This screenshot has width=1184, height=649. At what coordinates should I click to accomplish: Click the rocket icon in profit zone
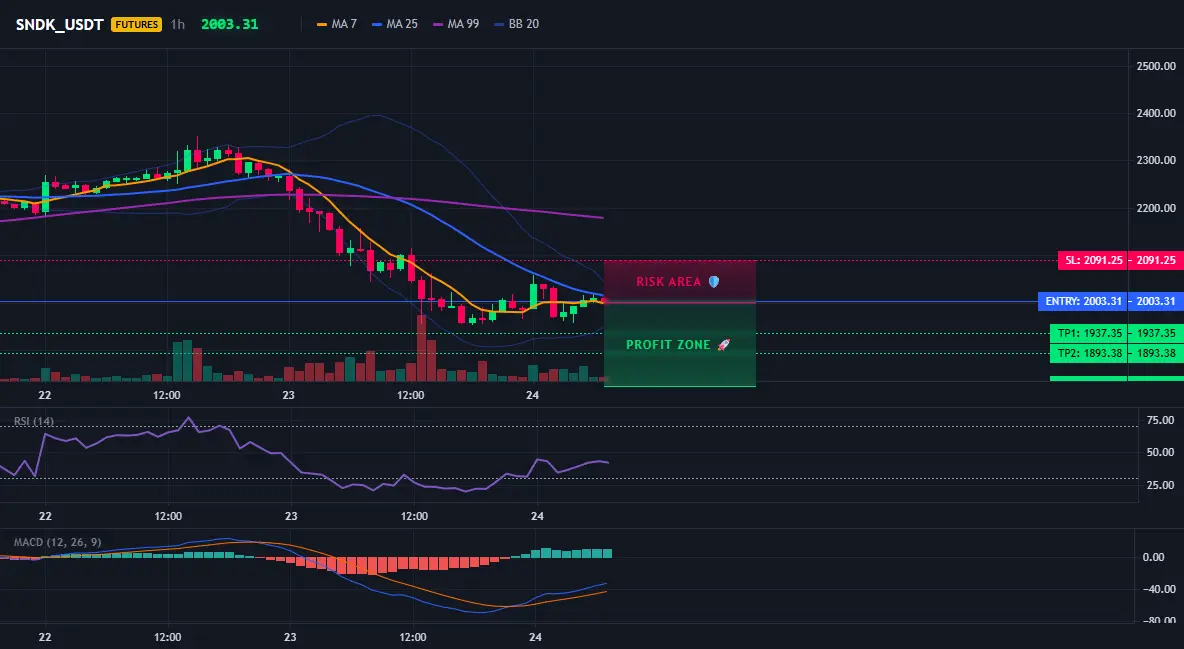coord(723,345)
